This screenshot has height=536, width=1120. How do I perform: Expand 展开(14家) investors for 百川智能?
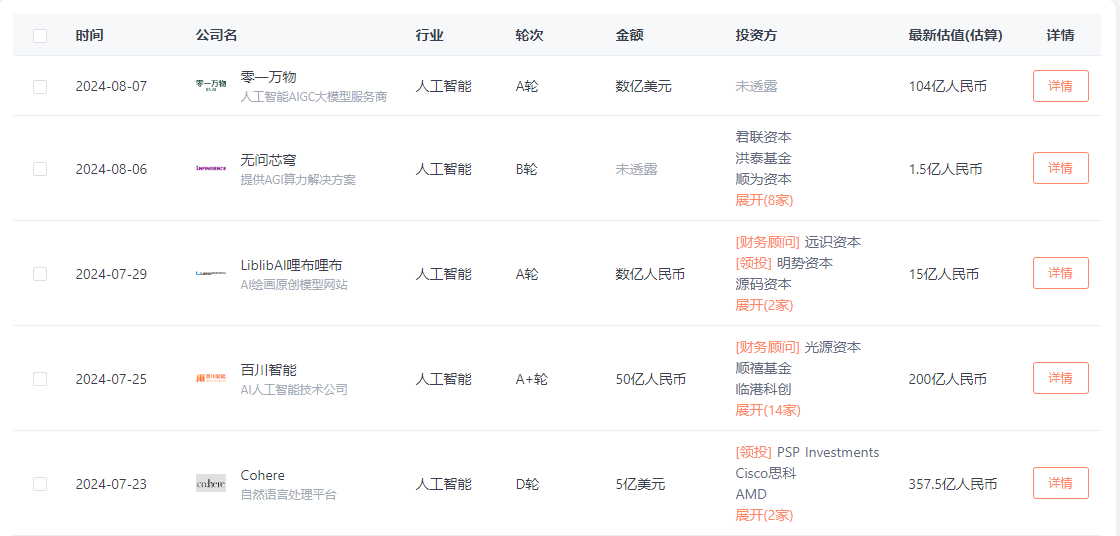click(768, 410)
